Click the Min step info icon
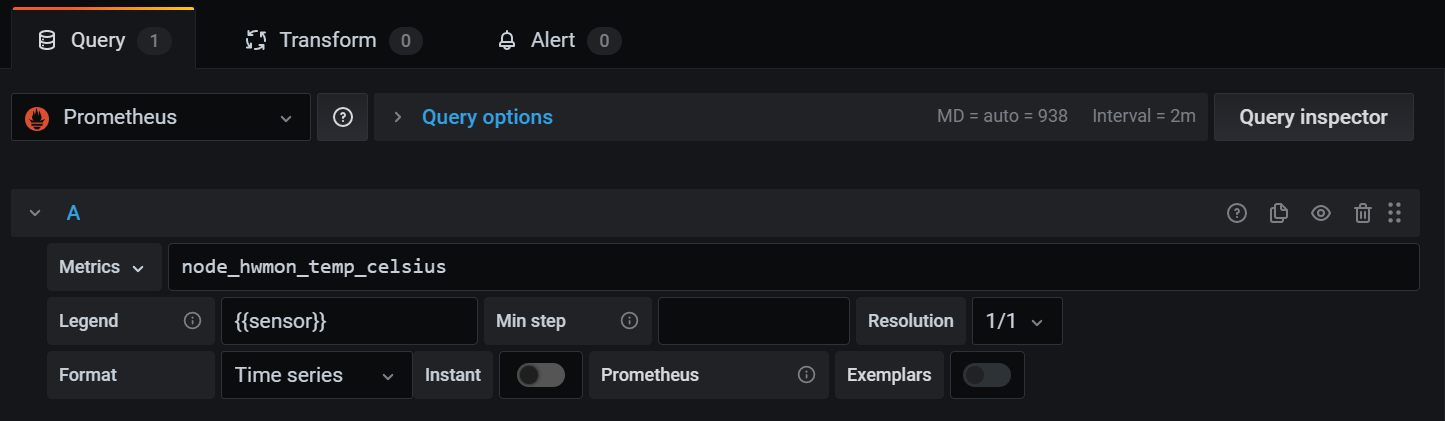1445x421 pixels. coord(629,321)
